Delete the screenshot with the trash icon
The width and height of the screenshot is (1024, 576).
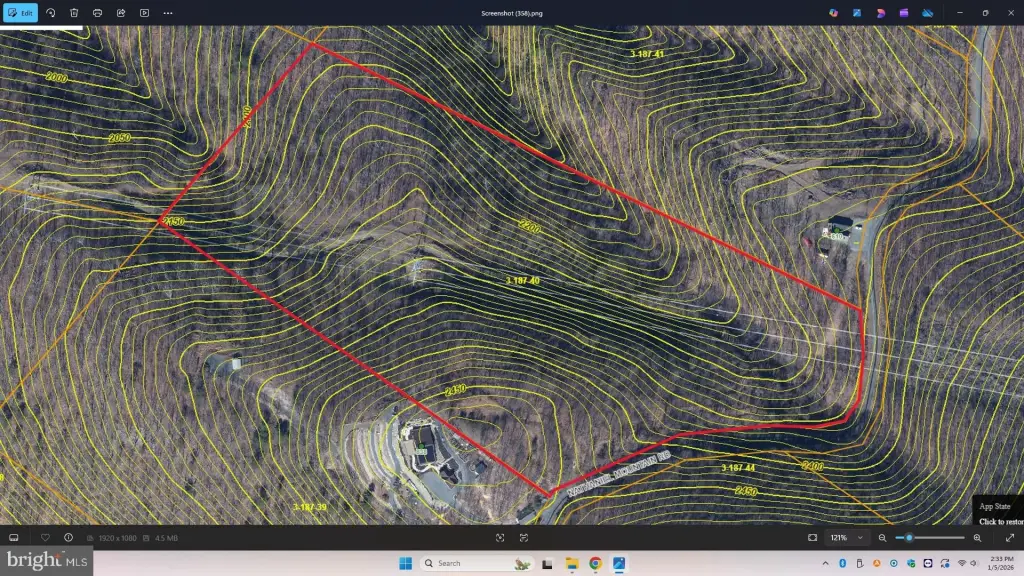tap(74, 13)
